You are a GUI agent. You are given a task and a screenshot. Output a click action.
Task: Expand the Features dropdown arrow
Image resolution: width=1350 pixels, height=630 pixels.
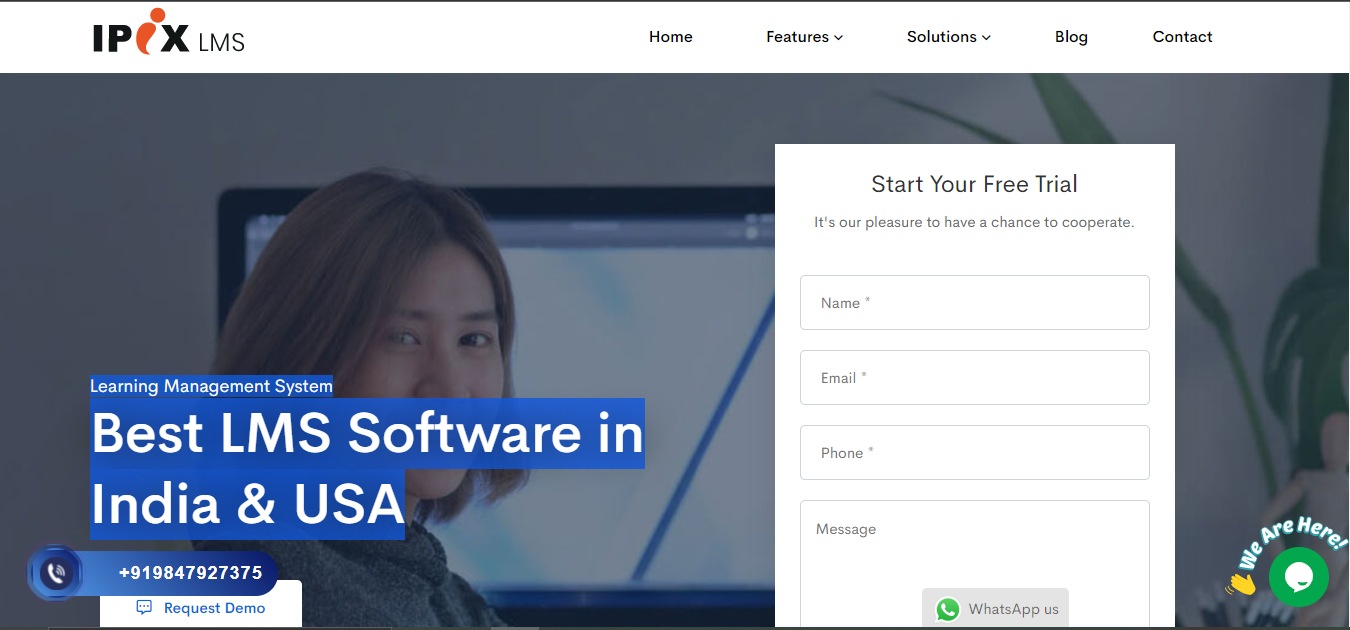click(x=838, y=38)
